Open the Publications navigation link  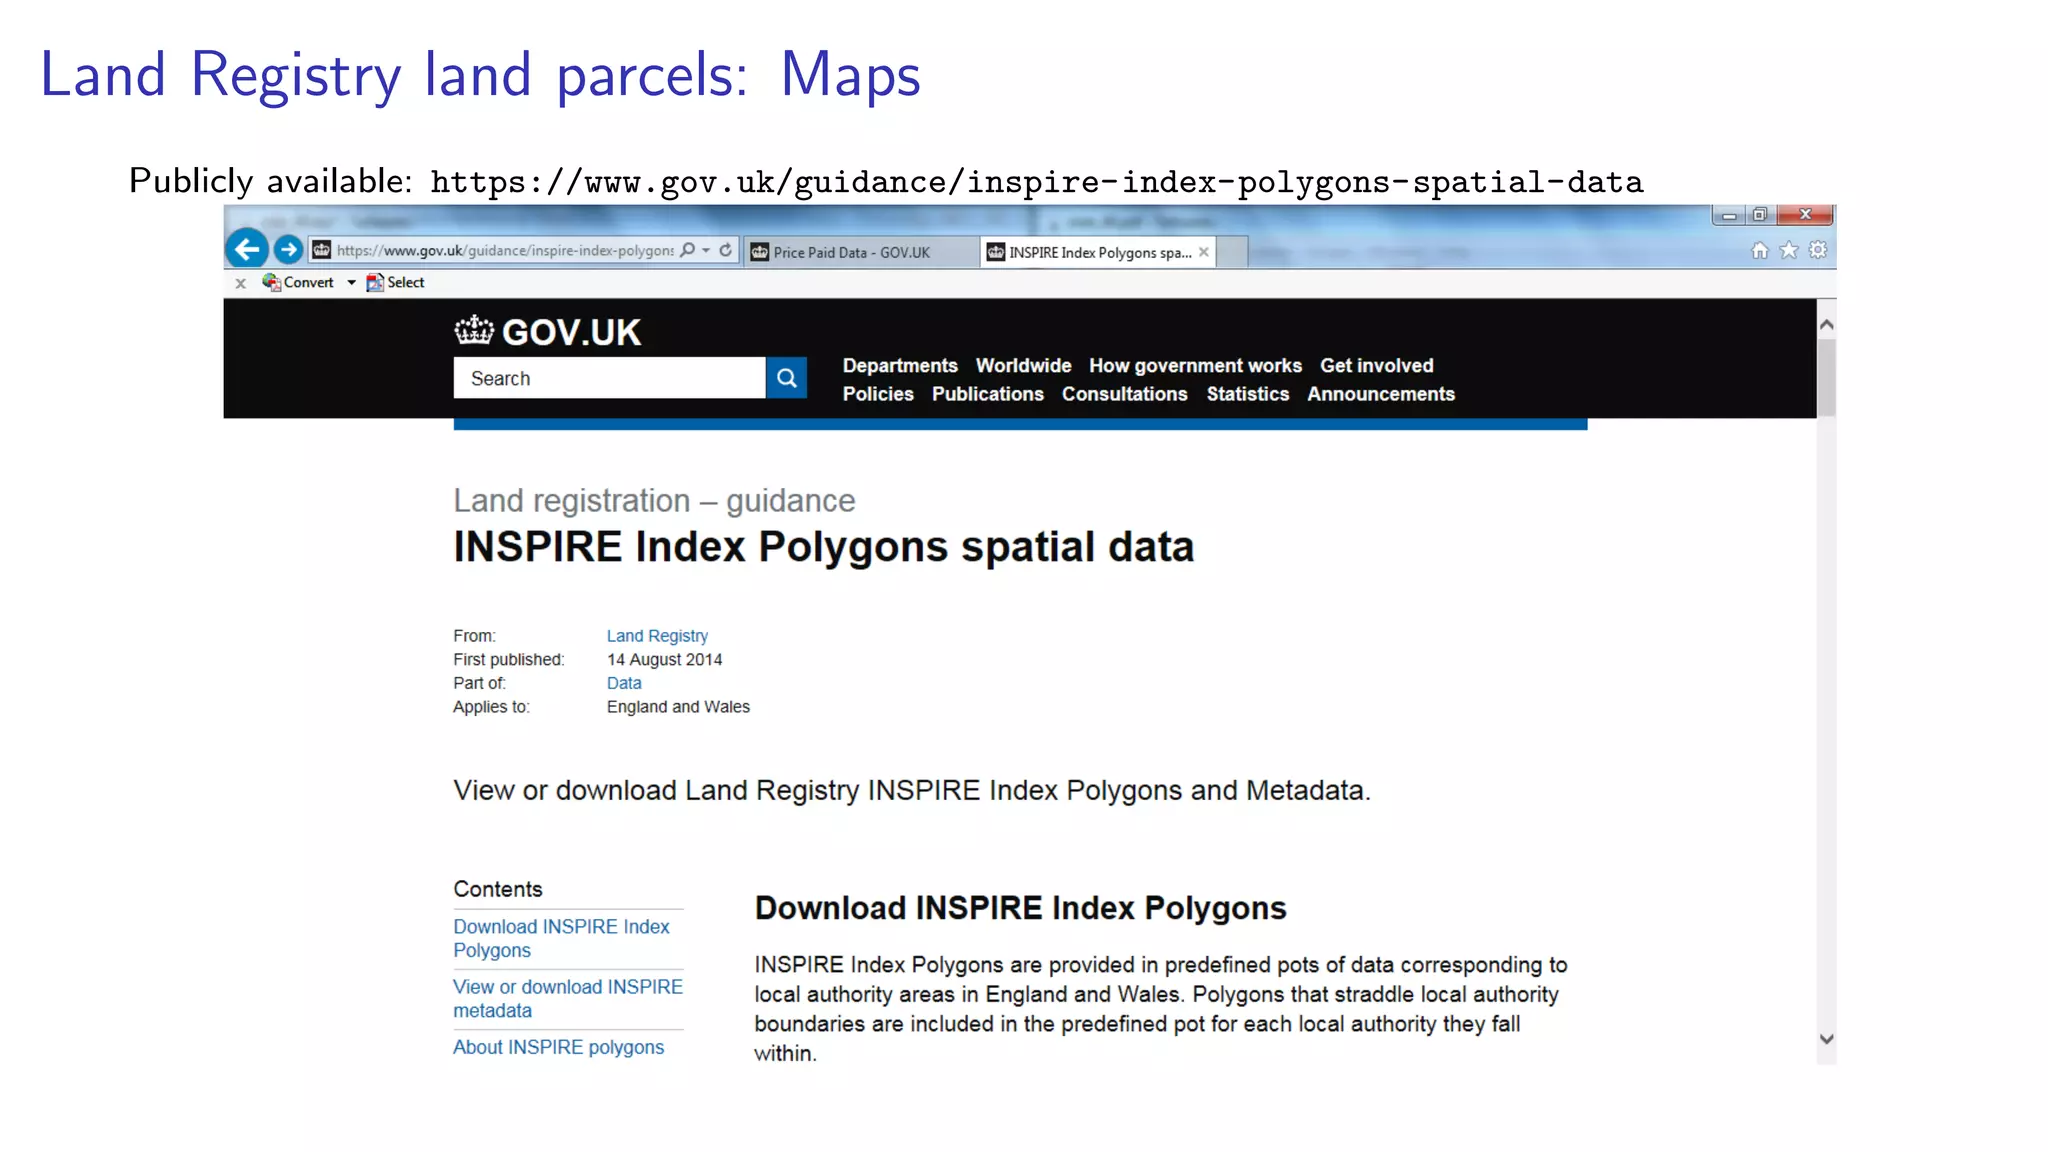[x=988, y=394]
